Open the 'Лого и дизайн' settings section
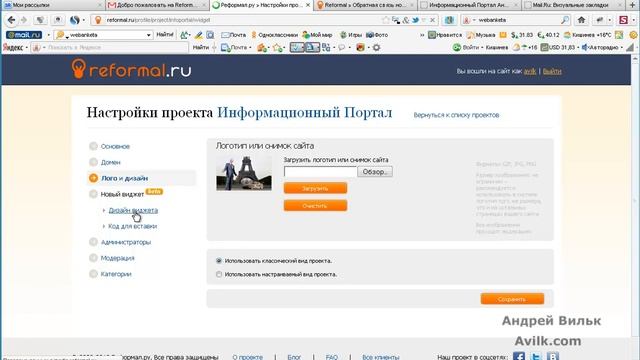Viewport: 640px width, 360px height. 124,178
